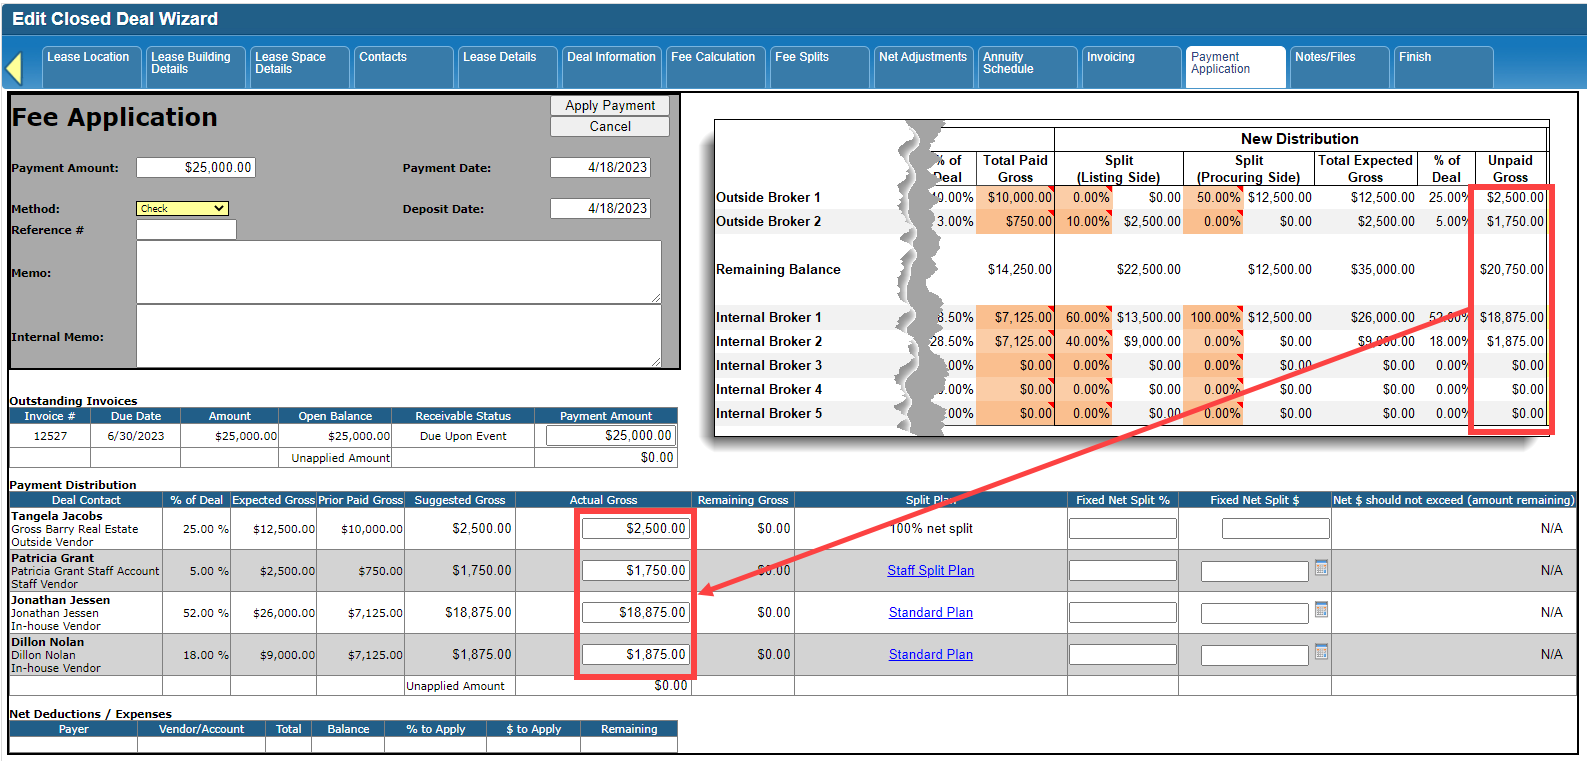This screenshot has width=1587, height=761.
Task: Click into the Memo text area
Action: [398, 272]
